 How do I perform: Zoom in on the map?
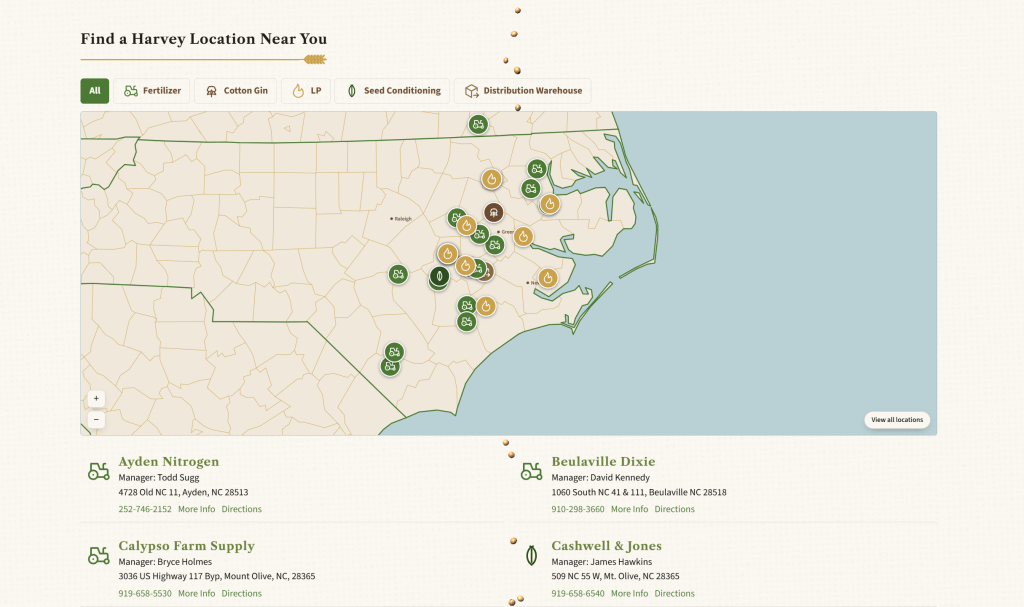[96, 399]
